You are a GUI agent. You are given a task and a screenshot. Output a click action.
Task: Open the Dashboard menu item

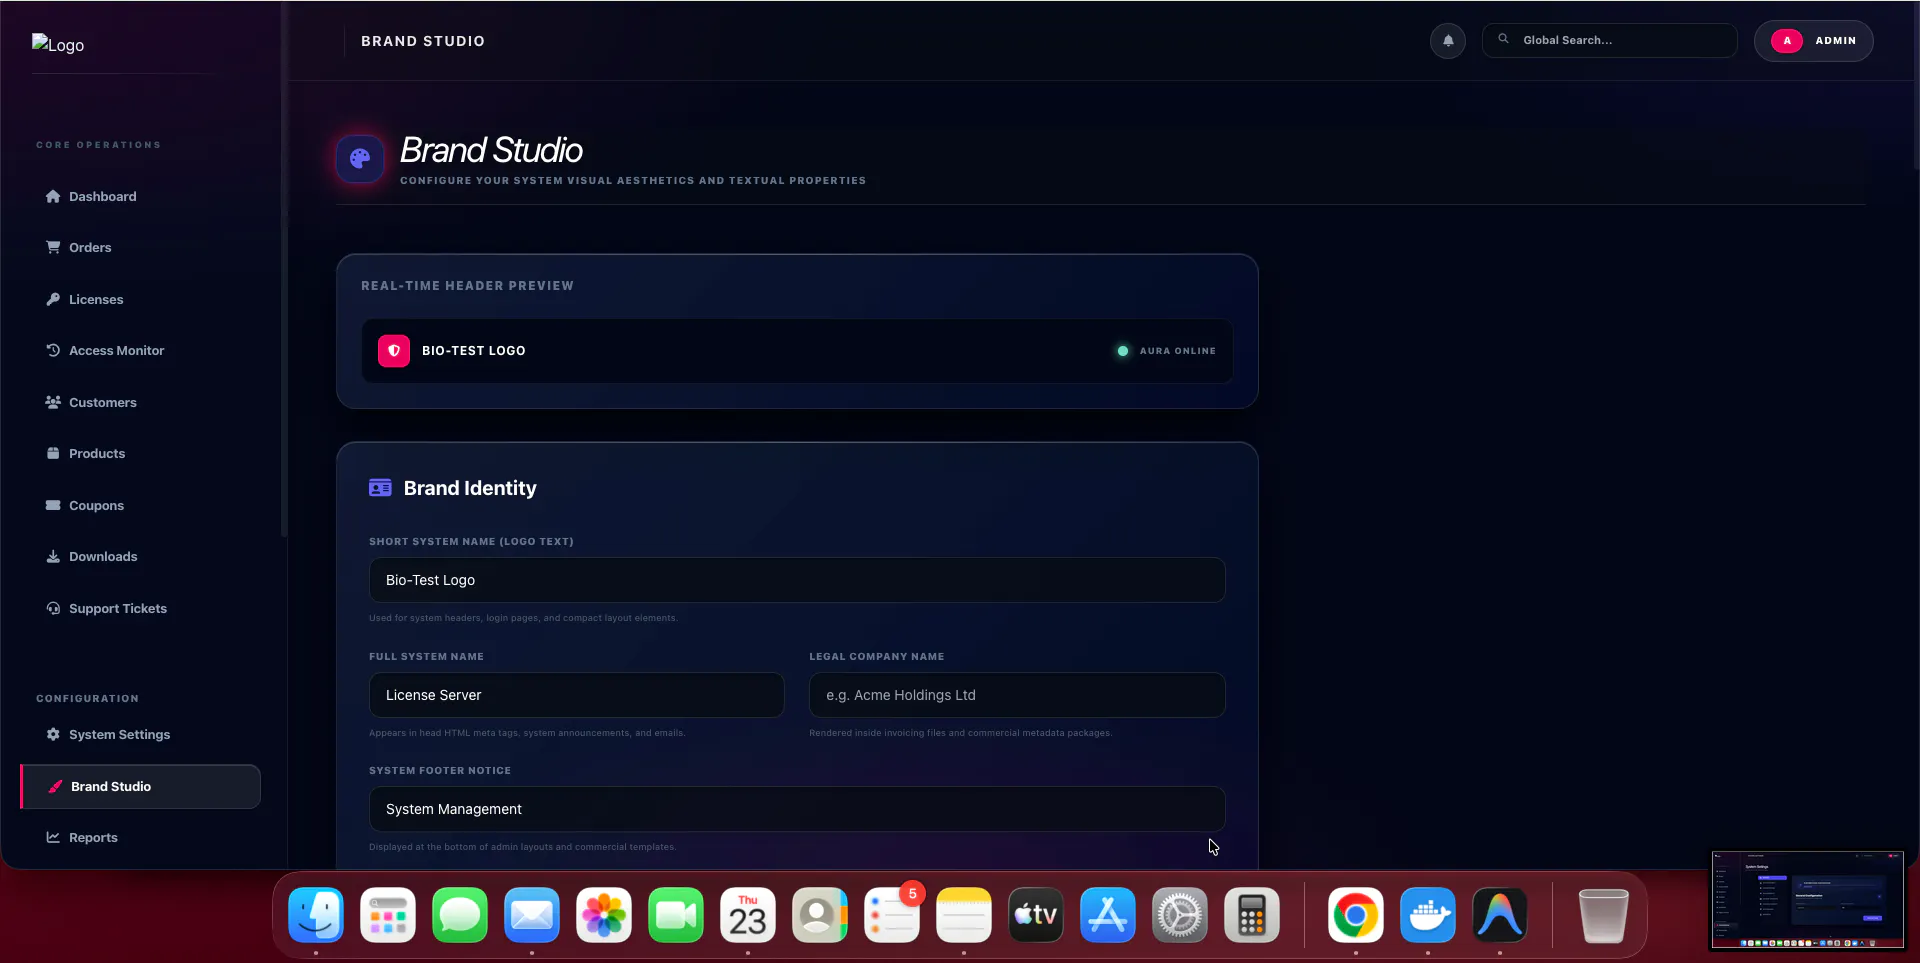click(140, 196)
